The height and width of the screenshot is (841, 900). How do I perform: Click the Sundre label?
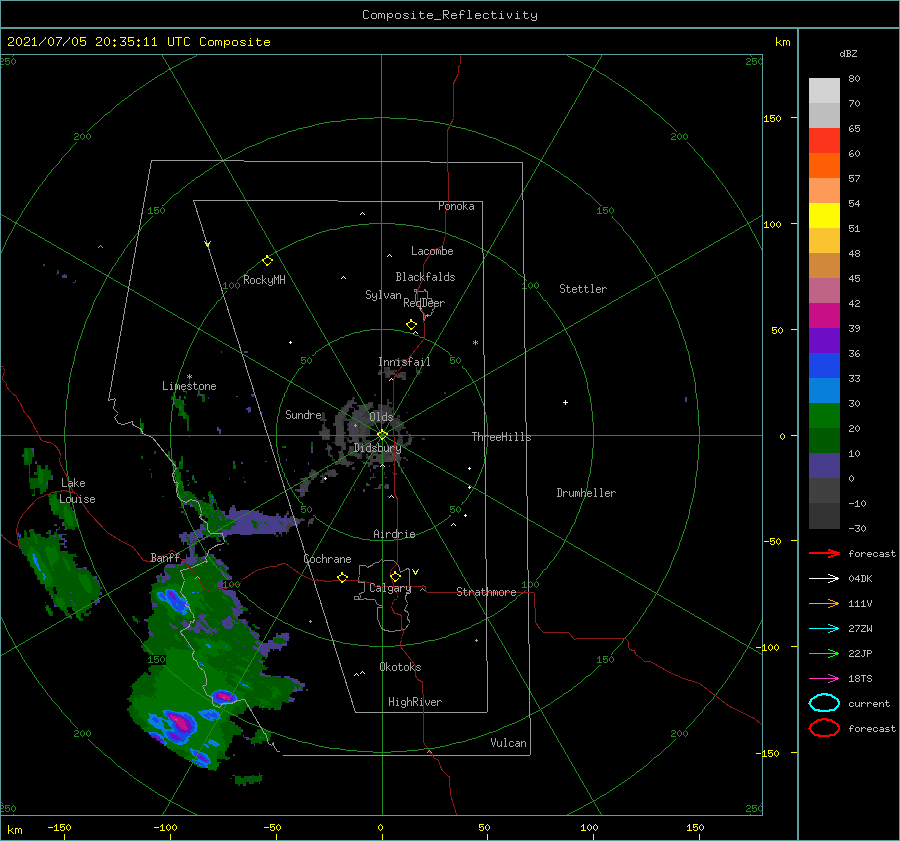303,415
